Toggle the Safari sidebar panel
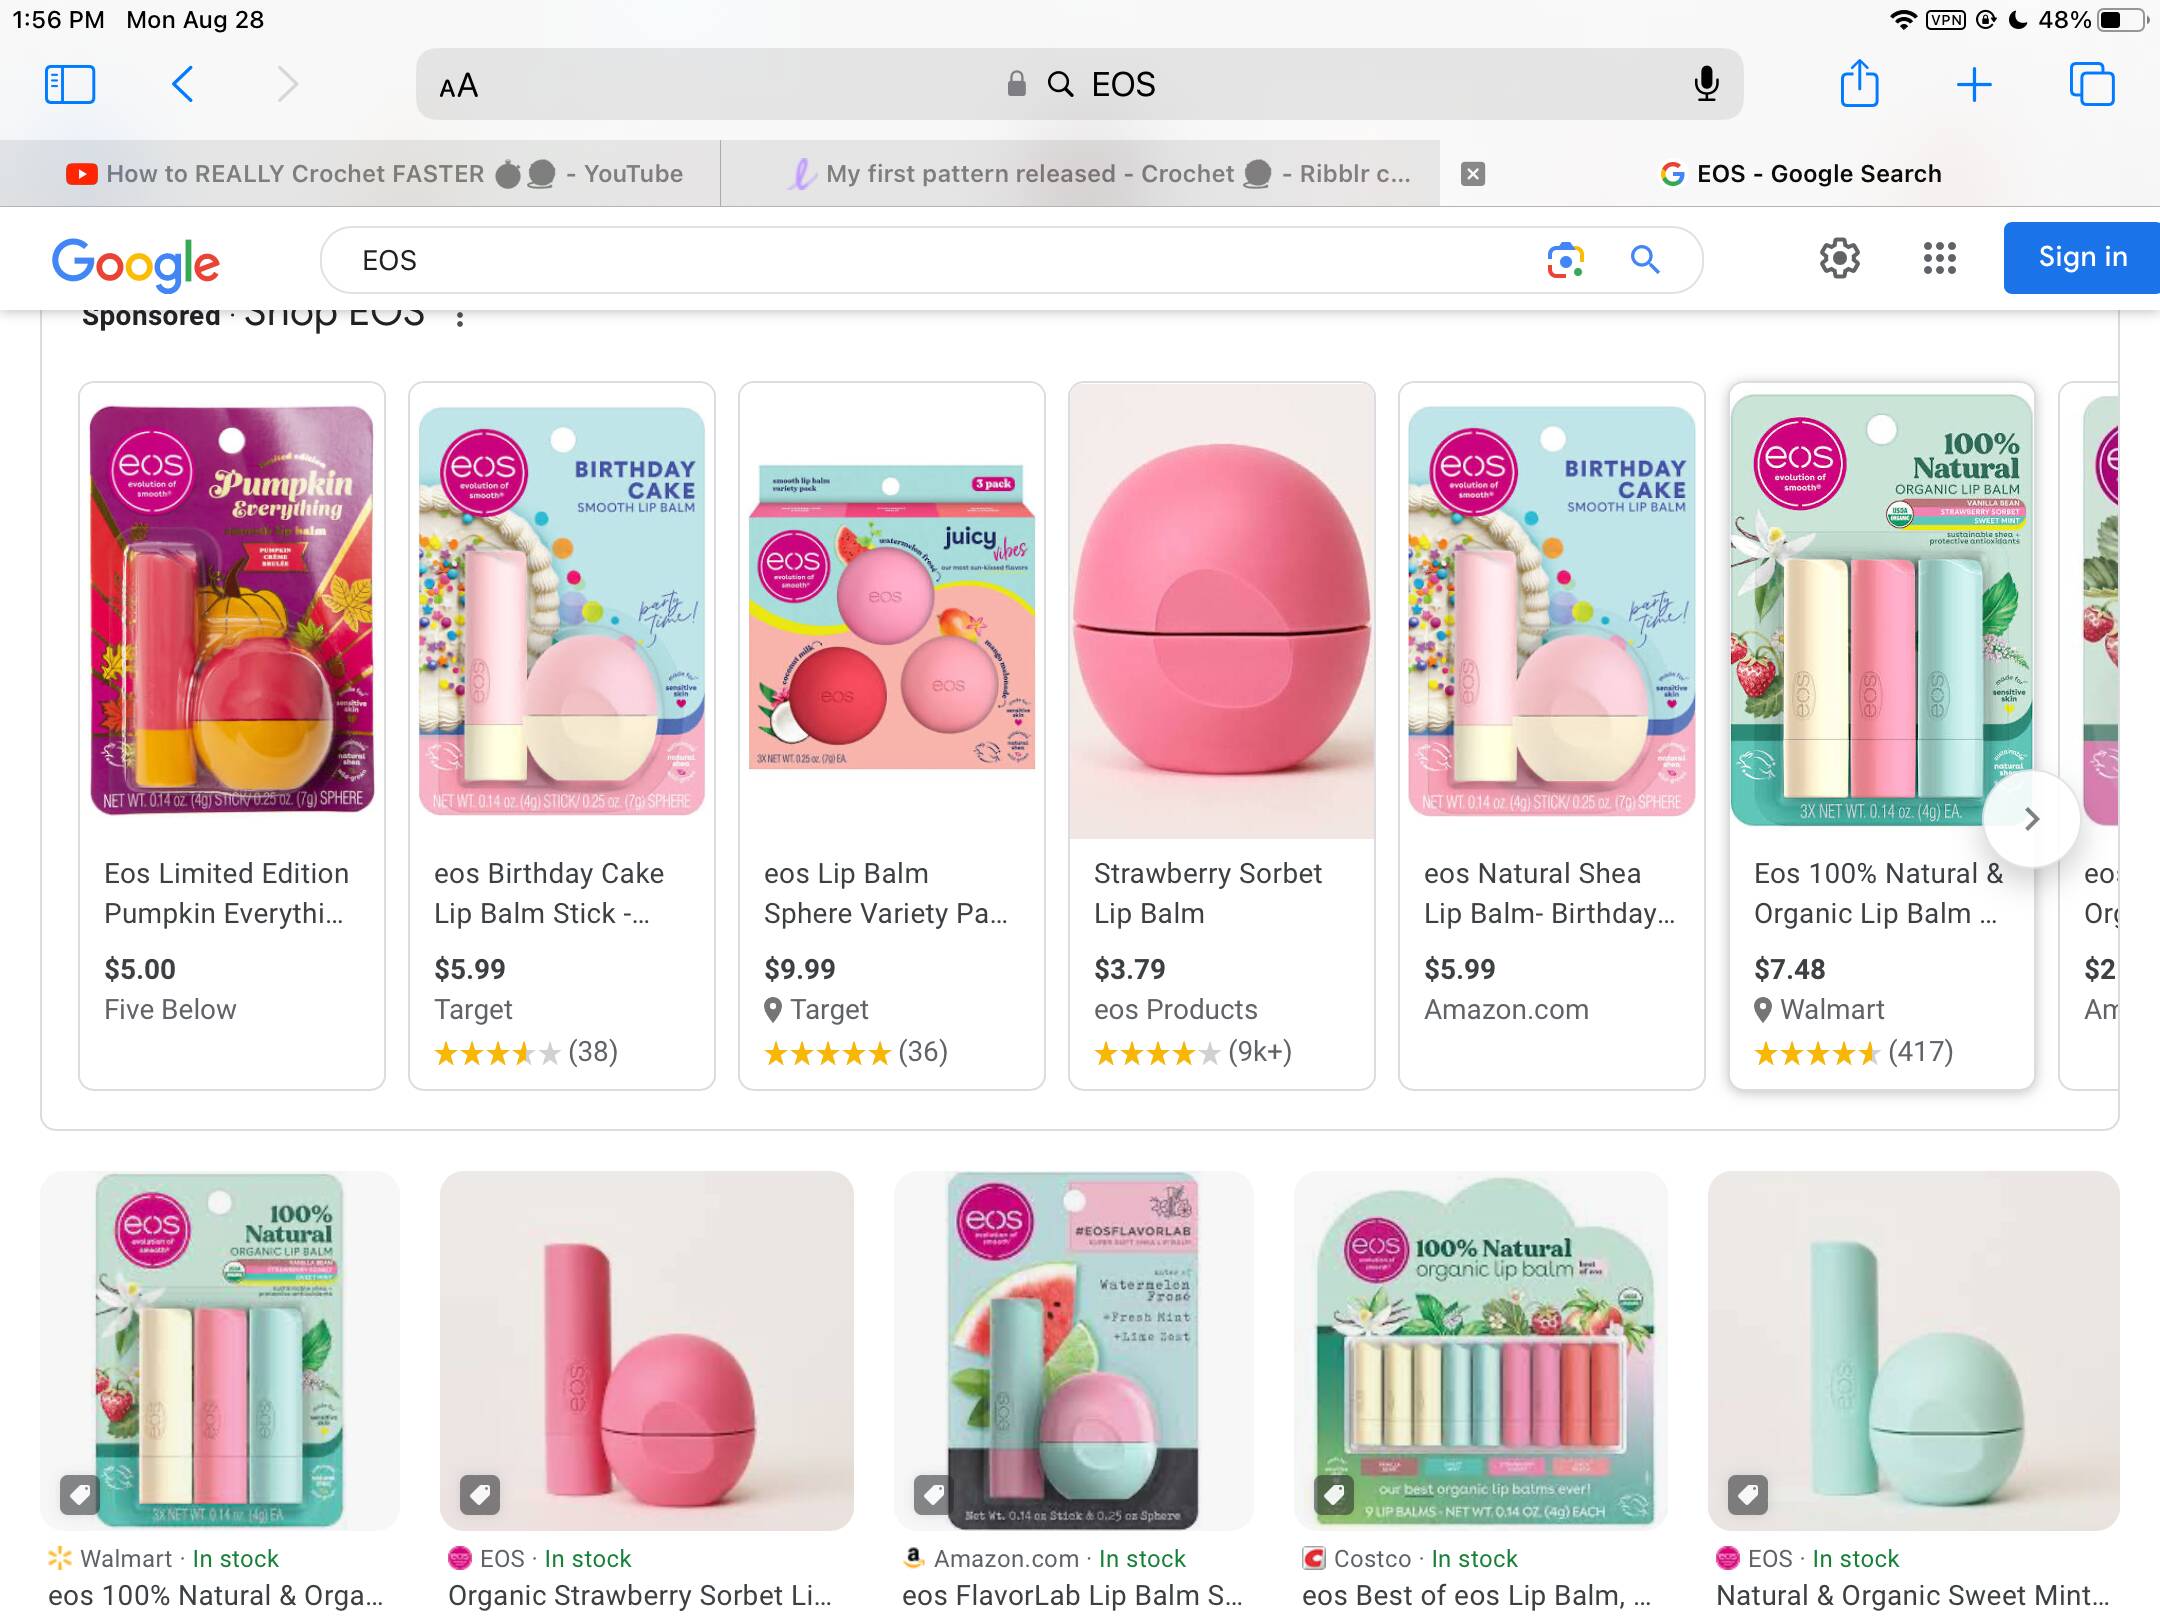 pyautogui.click(x=70, y=85)
